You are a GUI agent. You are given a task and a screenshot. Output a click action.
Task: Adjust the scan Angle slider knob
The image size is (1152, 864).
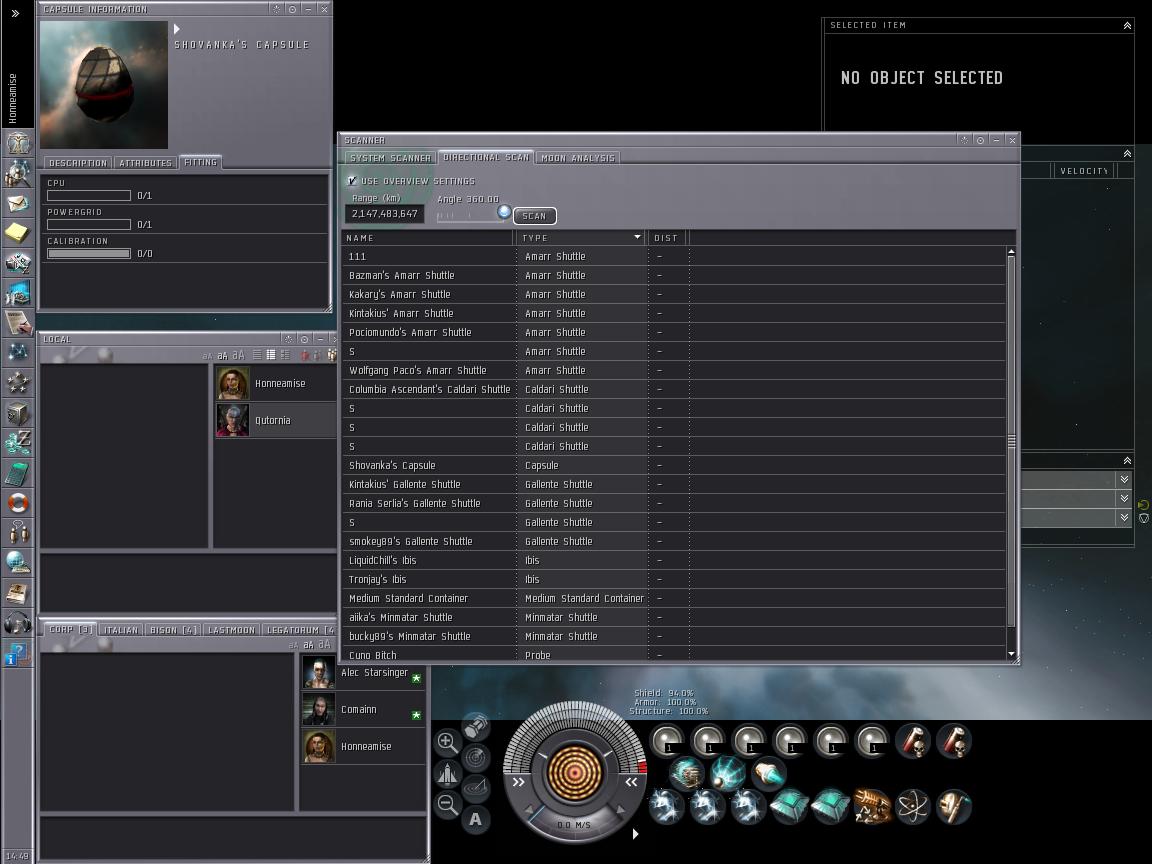(x=503, y=212)
